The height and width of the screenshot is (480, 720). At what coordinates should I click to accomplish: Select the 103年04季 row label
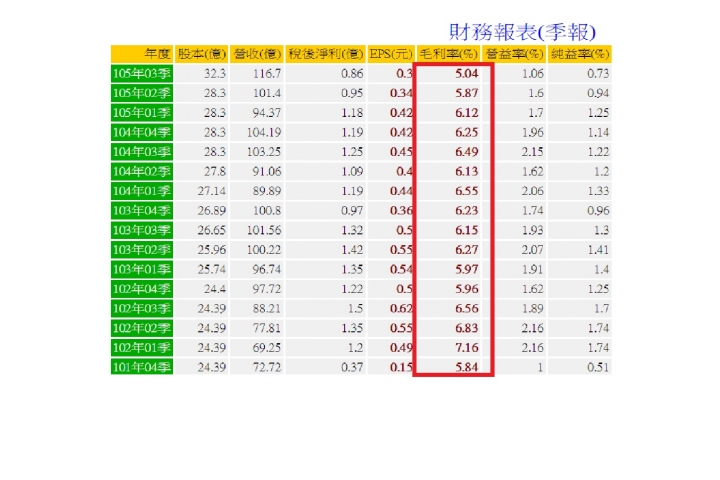point(142,211)
